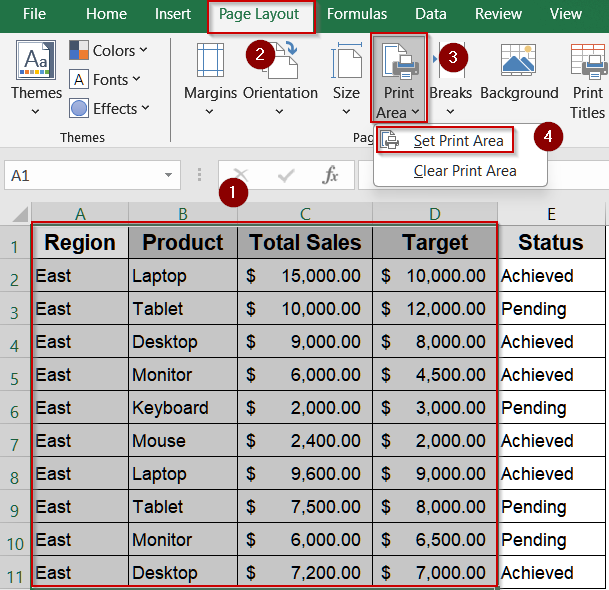Screen dimensions: 609x590
Task: Select column D header
Action: click(435, 214)
